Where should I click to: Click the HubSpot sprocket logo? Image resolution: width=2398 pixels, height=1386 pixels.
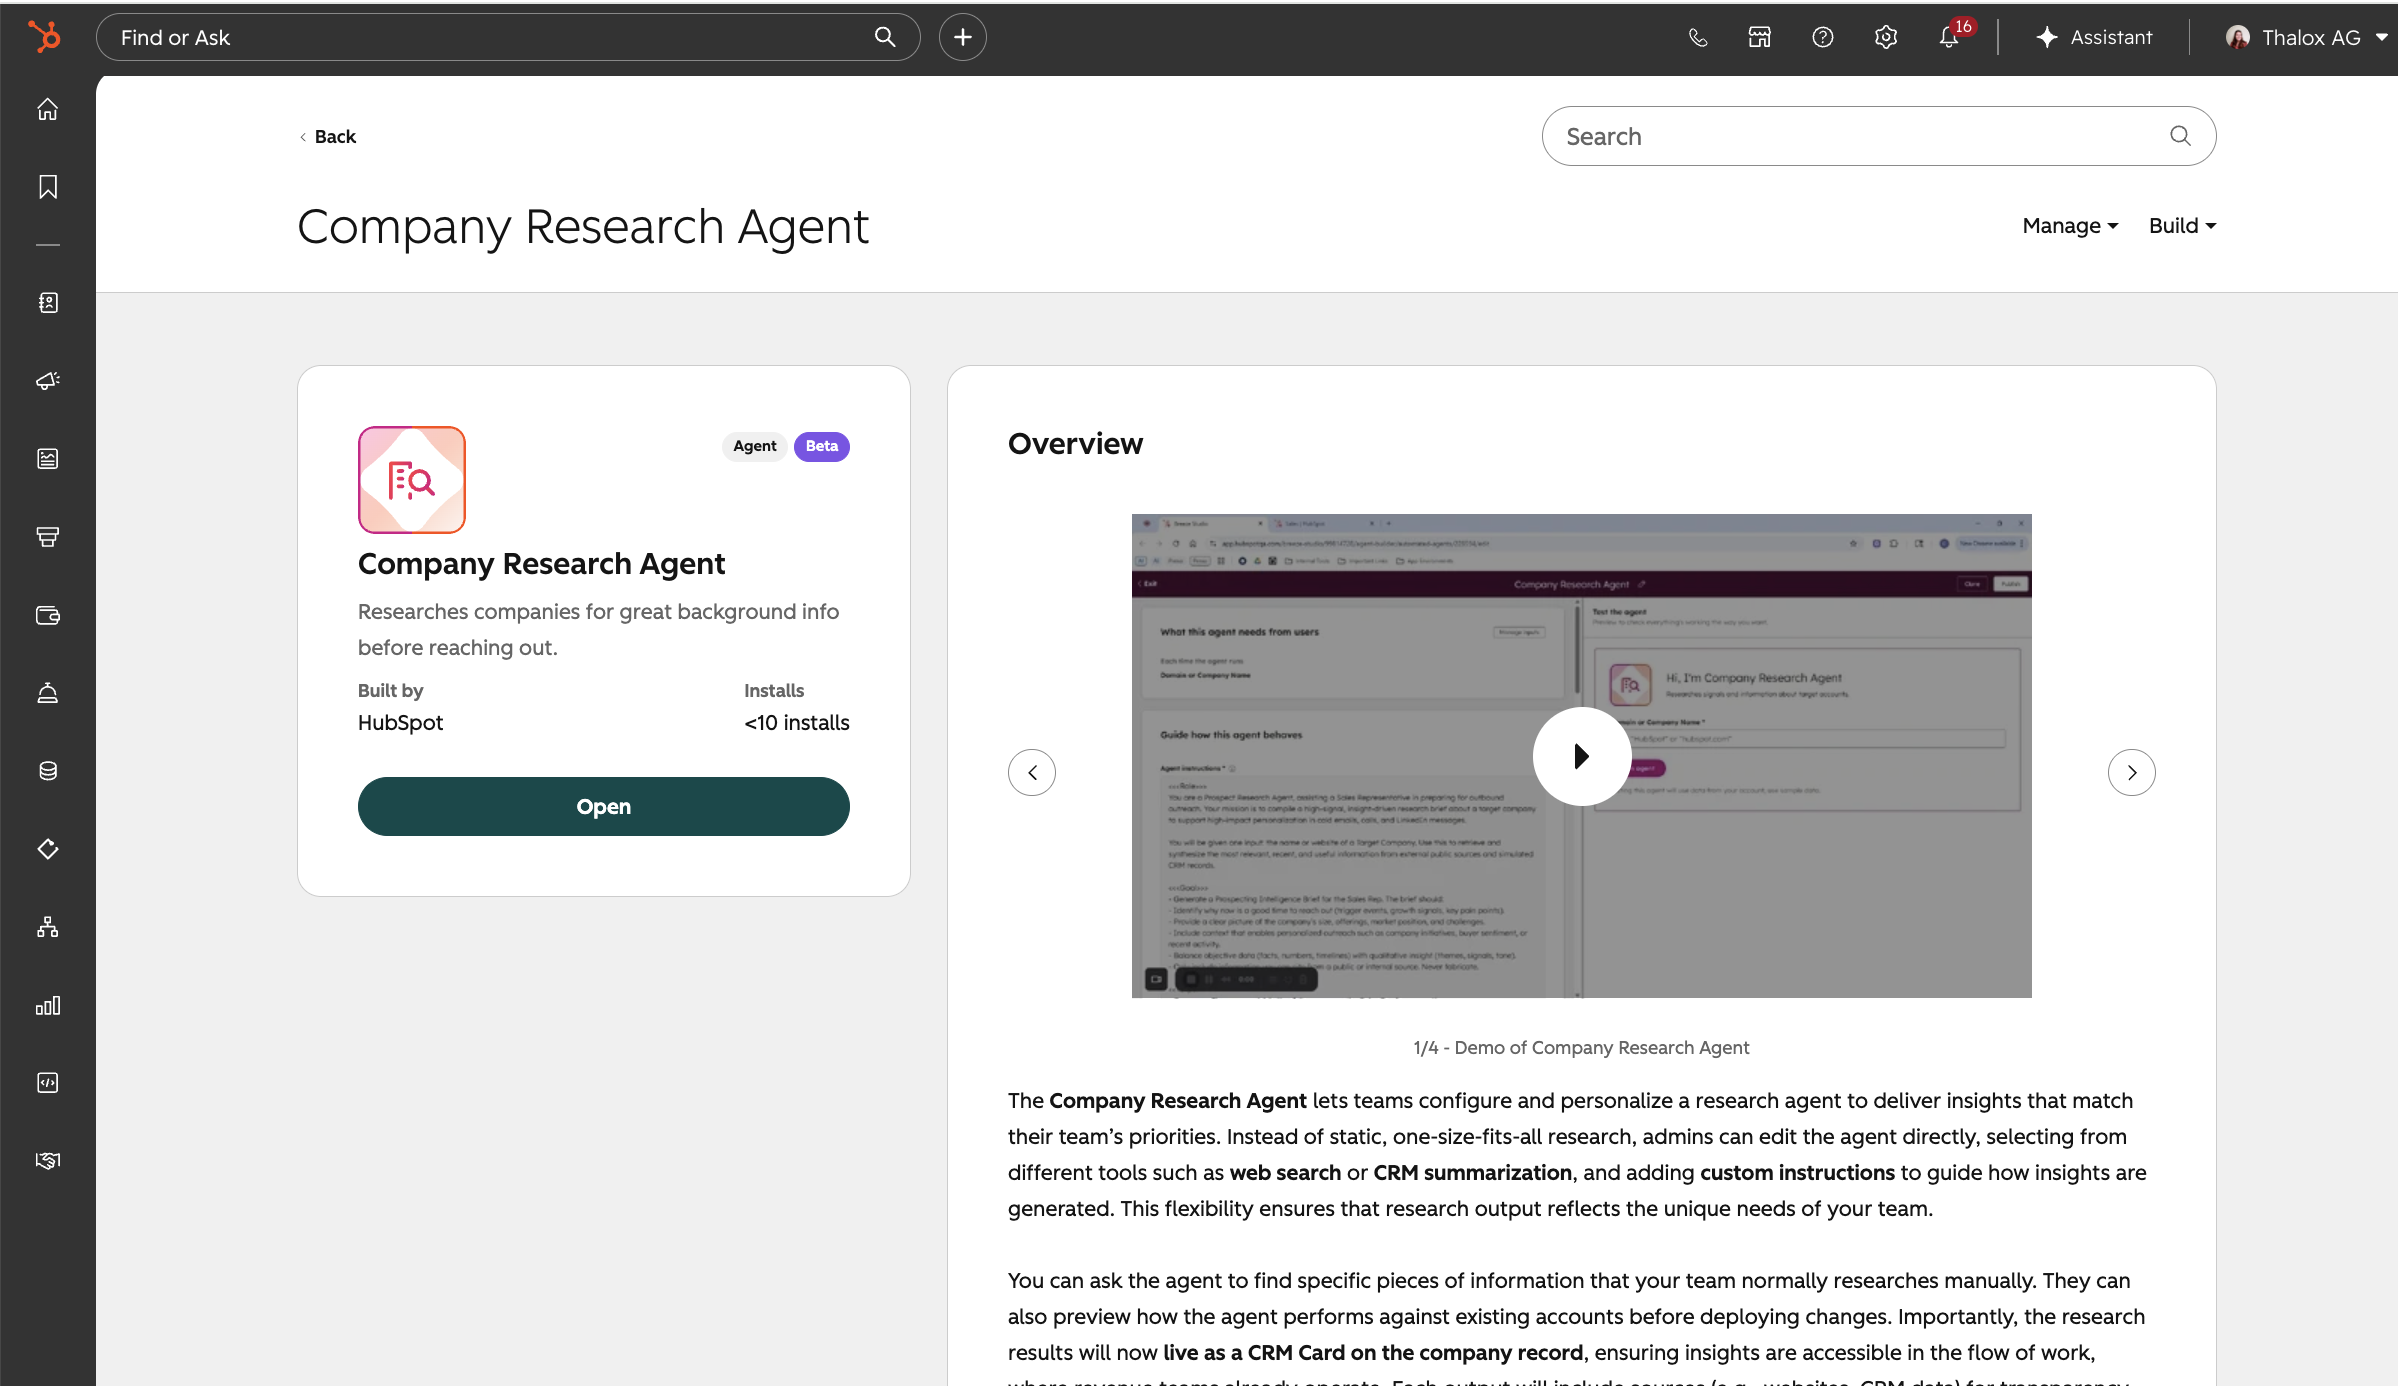coord(45,37)
